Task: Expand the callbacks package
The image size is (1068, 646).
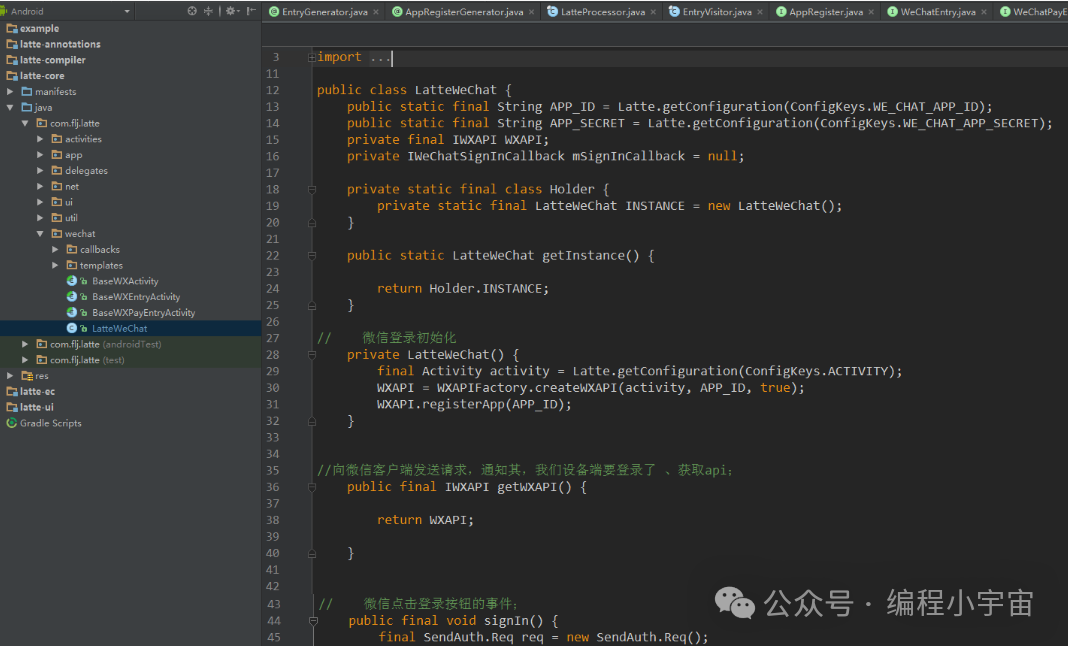Action: [55, 250]
